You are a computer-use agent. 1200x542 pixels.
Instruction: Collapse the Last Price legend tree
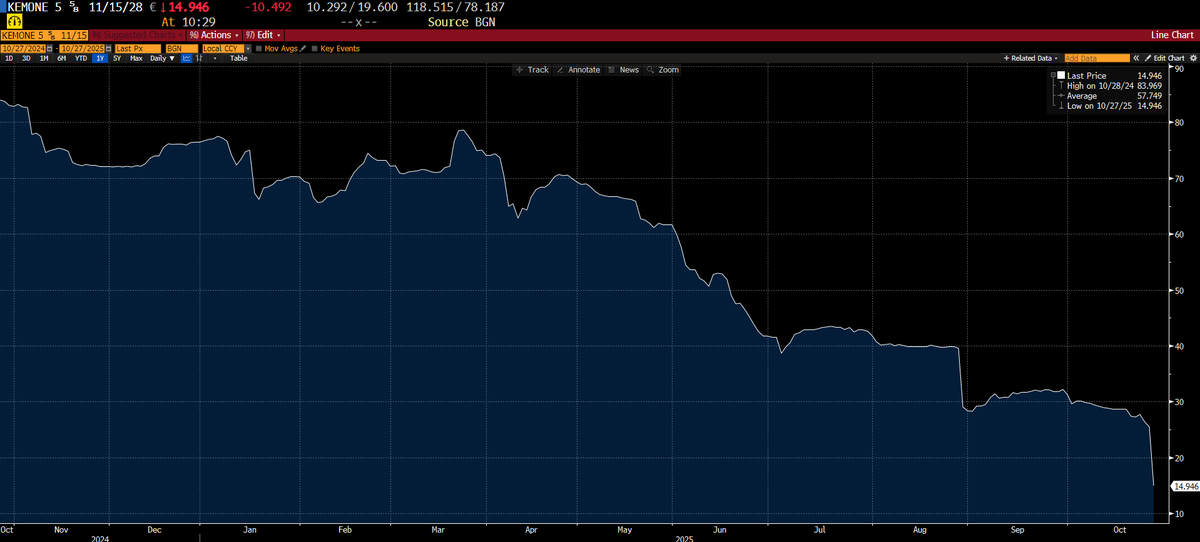[x=1053, y=75]
